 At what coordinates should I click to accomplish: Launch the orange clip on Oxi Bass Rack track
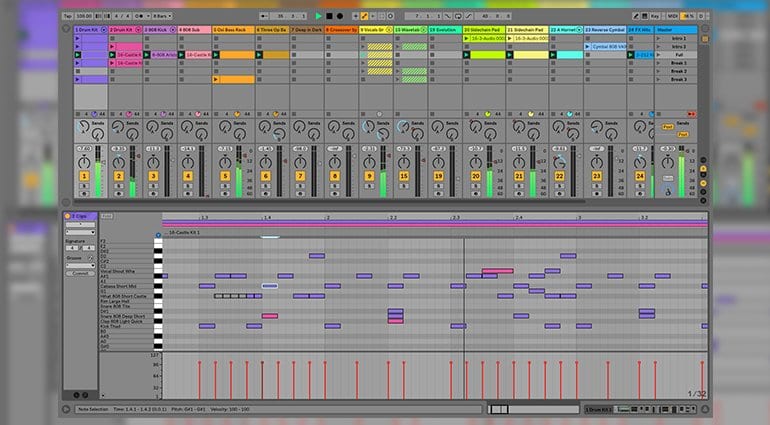point(216,55)
